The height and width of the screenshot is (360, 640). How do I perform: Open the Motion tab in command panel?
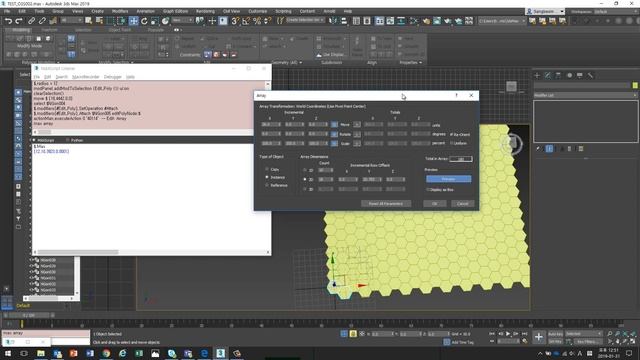pos(569,76)
